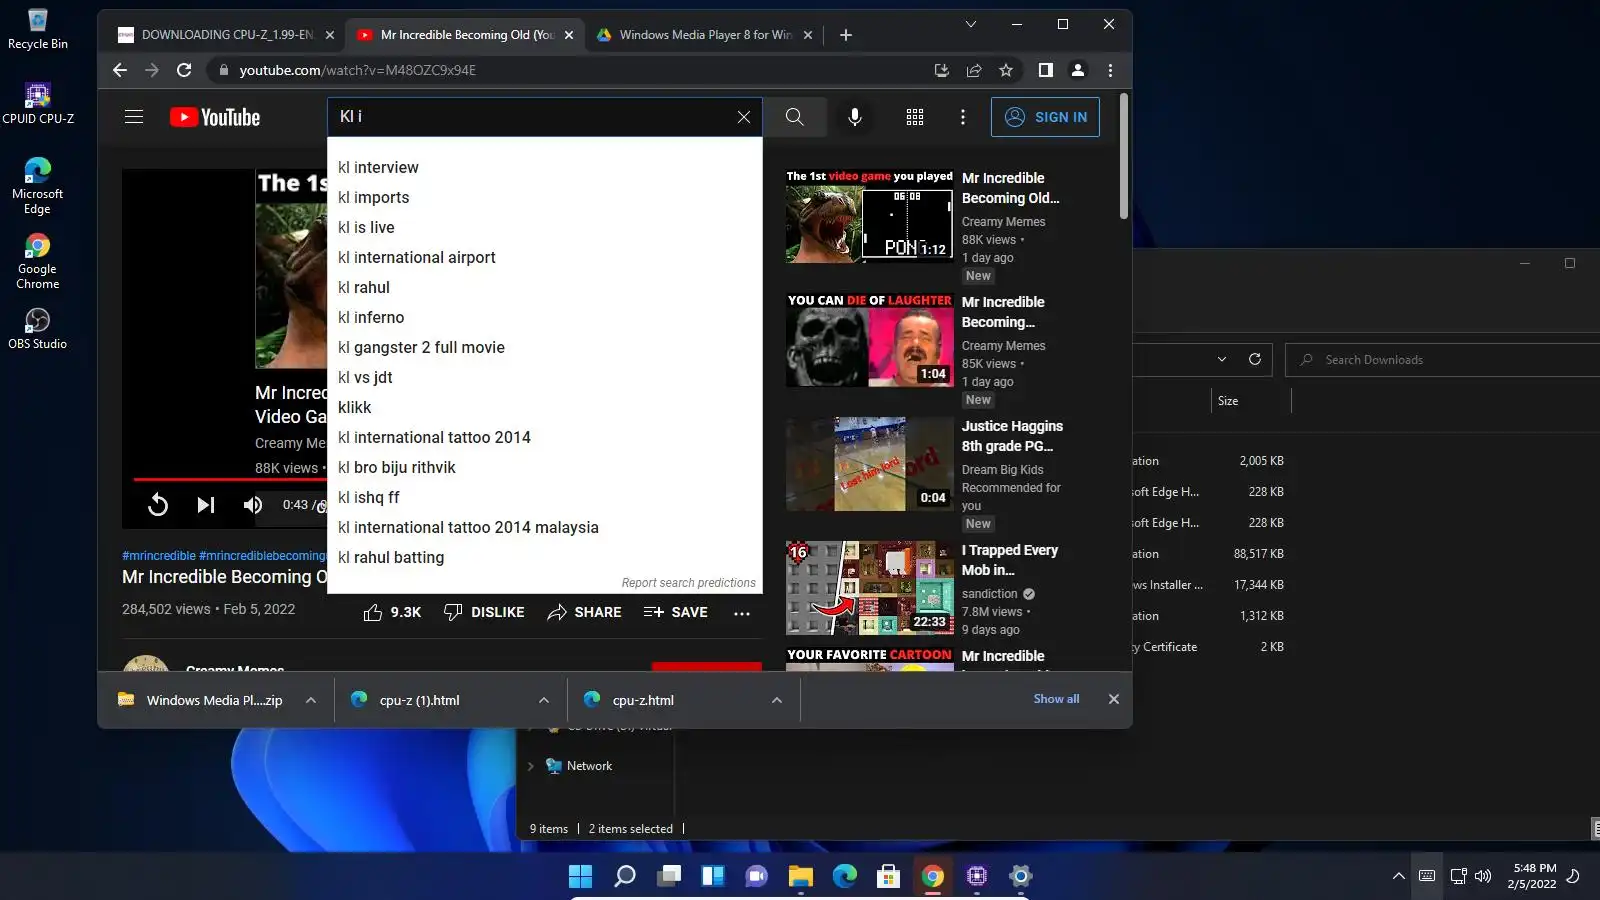1600x900 pixels.
Task: Open a new Chrome tab
Action: (846, 35)
